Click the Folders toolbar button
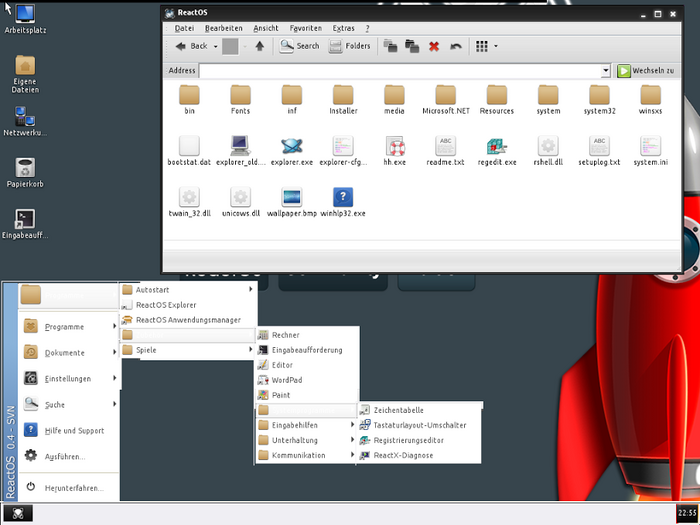 (350, 46)
